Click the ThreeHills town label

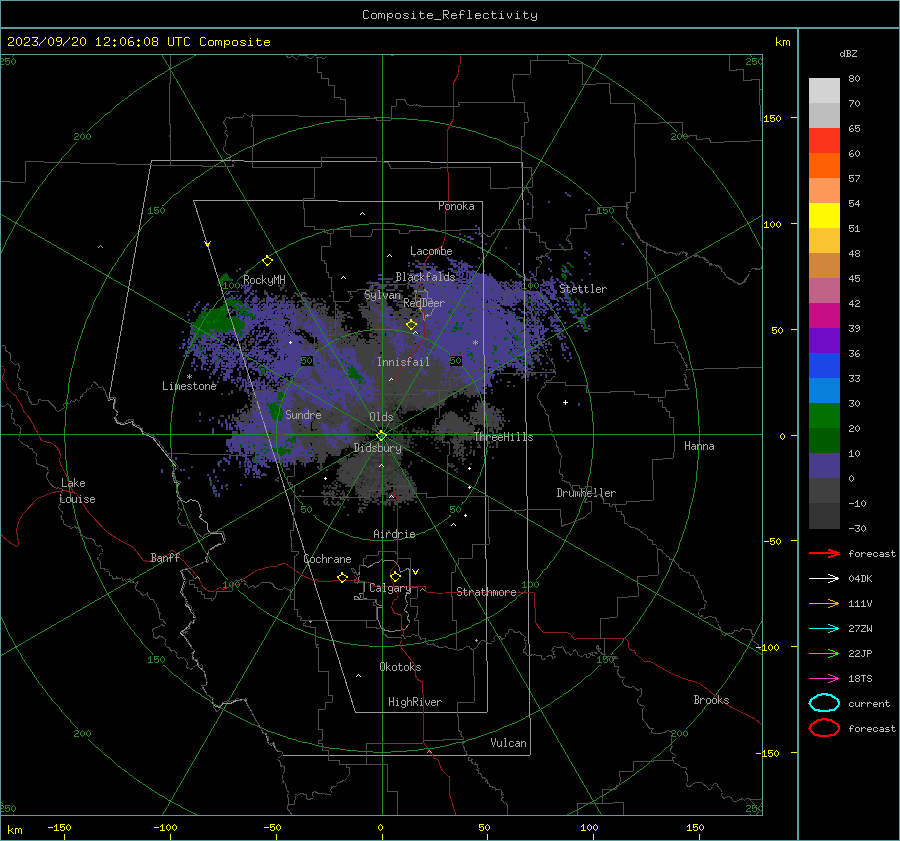(x=503, y=437)
